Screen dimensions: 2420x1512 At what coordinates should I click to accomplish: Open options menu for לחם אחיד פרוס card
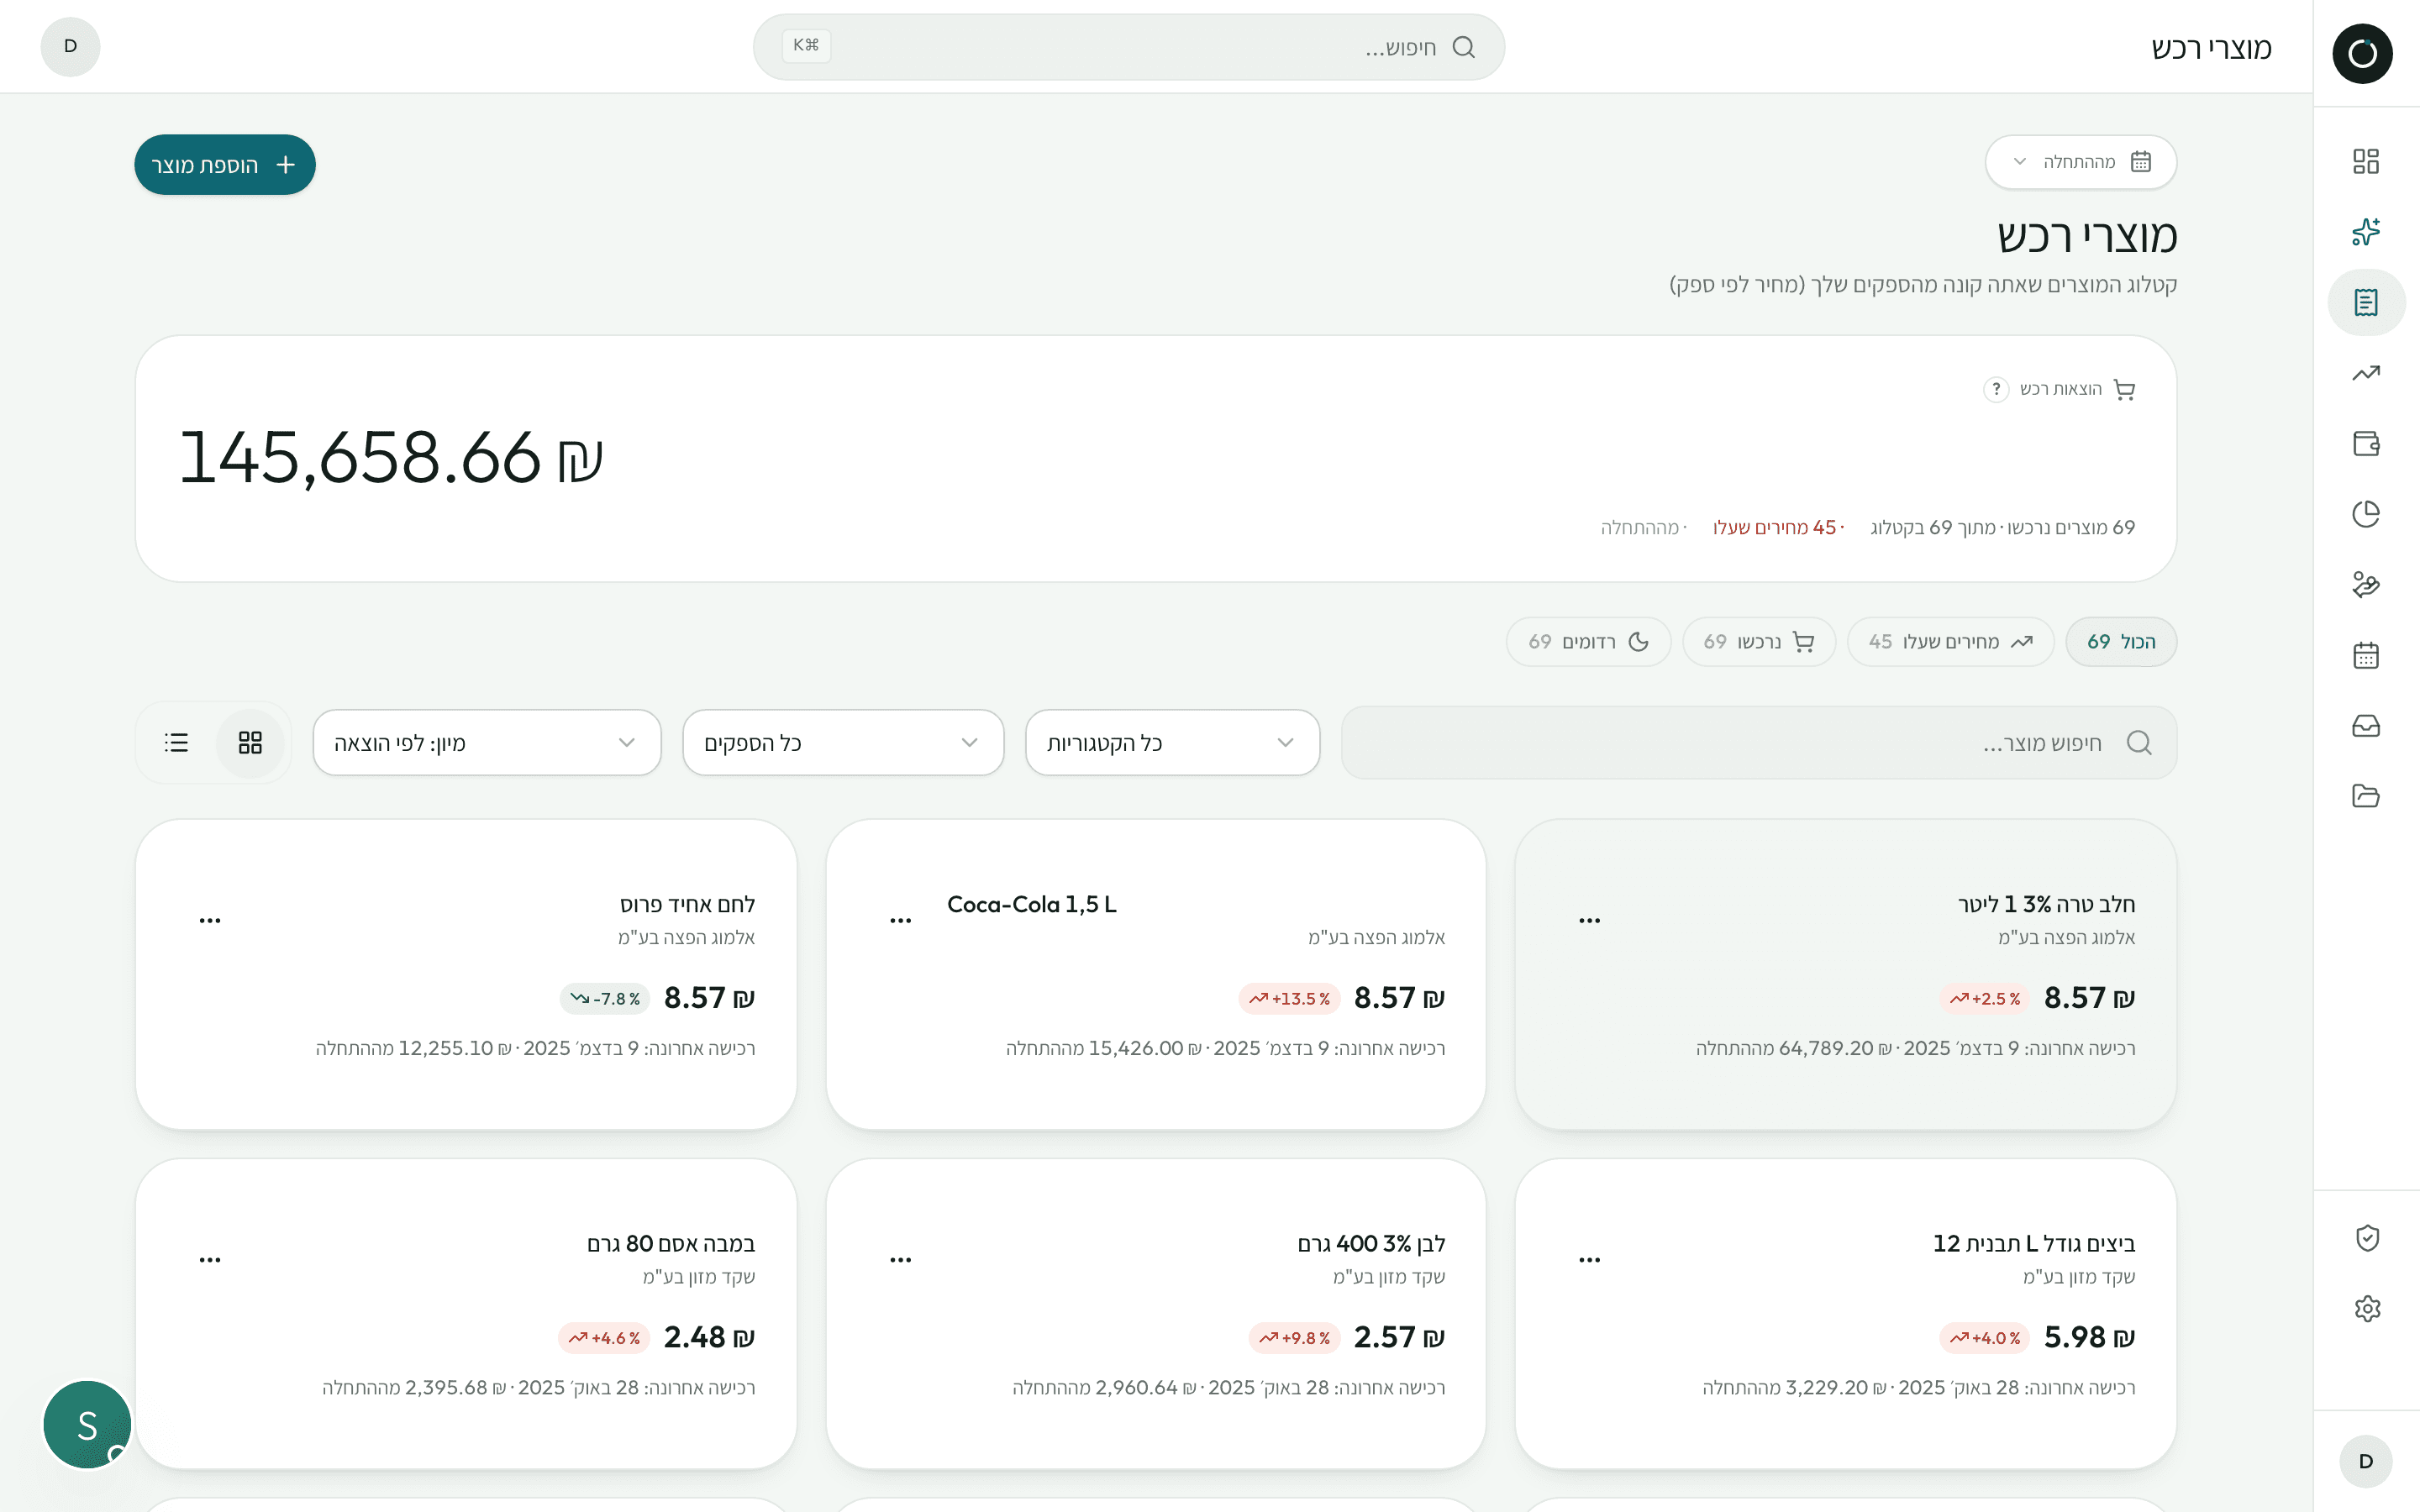[x=210, y=920]
